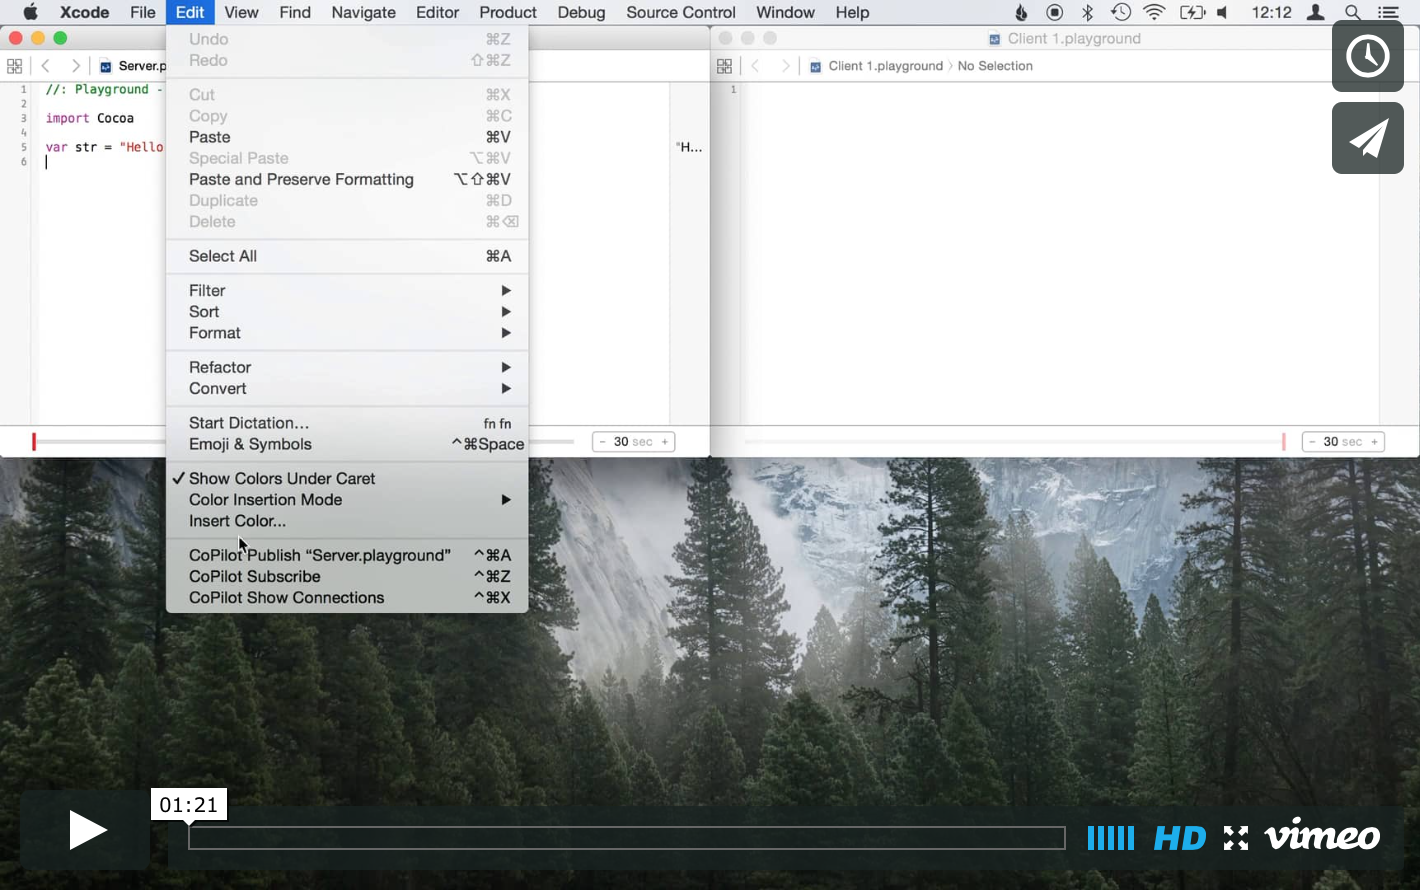
Task: Increase timeline duration with plus in Client window
Action: coord(1374,442)
